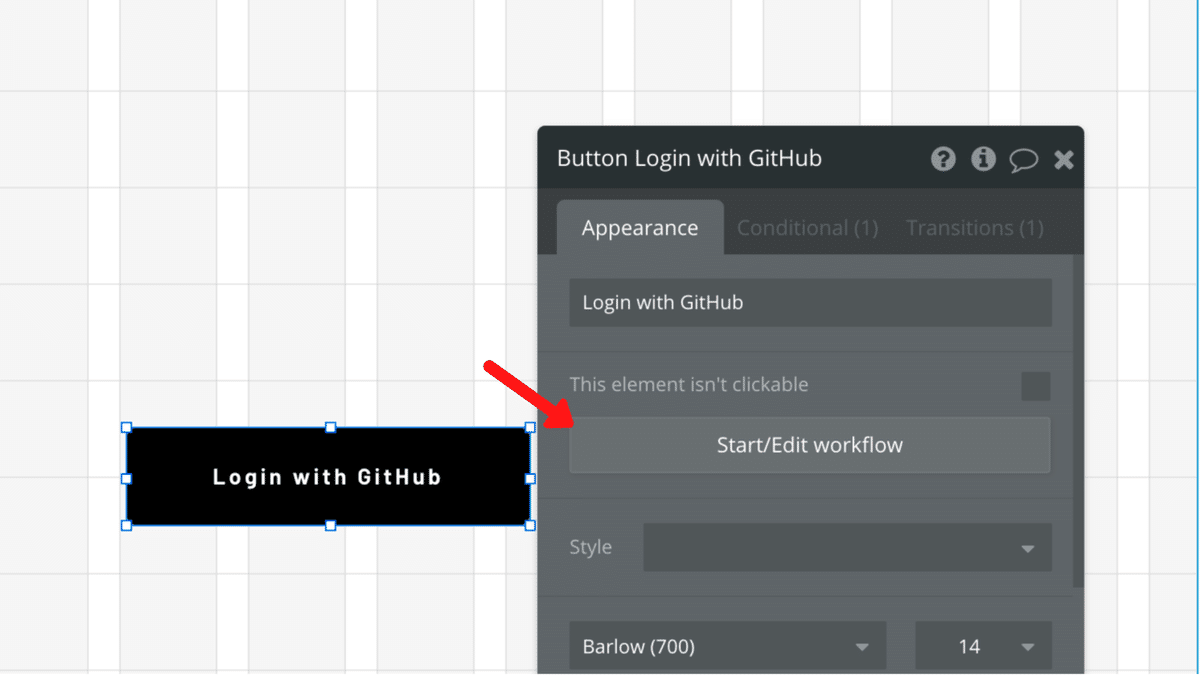Screen dimensions: 1200x675
Task: Click the bottom-right resize handle of the button
Action: [530, 525]
